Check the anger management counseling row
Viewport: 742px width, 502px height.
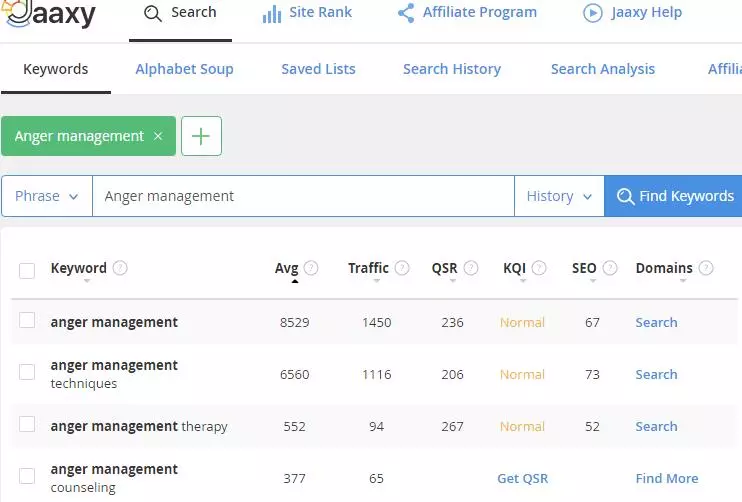(x=27, y=476)
